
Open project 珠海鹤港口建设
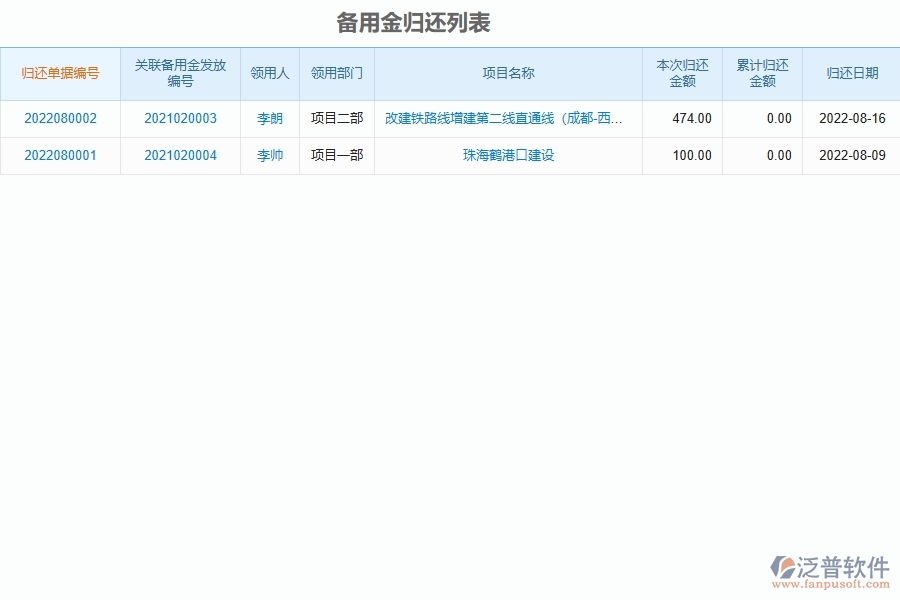point(506,155)
